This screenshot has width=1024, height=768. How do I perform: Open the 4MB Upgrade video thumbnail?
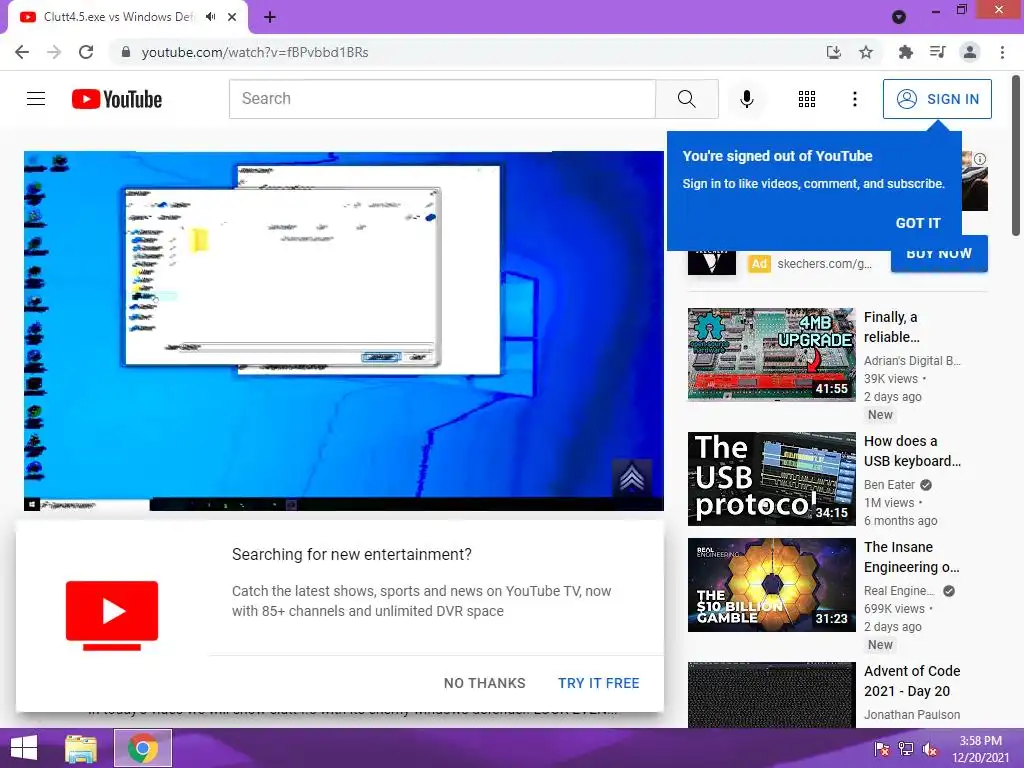point(771,355)
